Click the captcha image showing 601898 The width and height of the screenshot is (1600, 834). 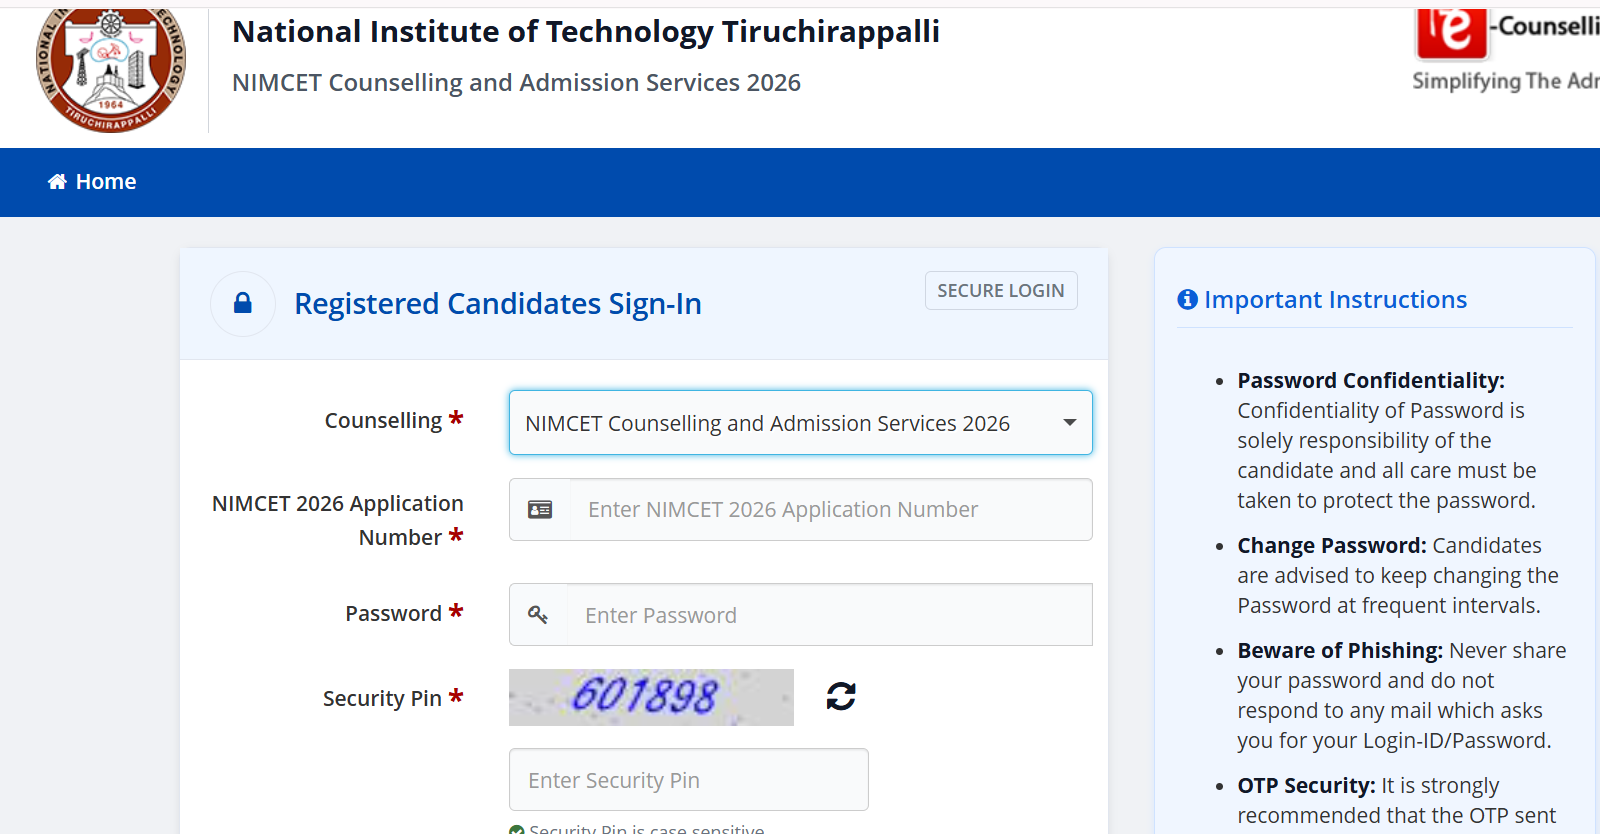click(651, 697)
